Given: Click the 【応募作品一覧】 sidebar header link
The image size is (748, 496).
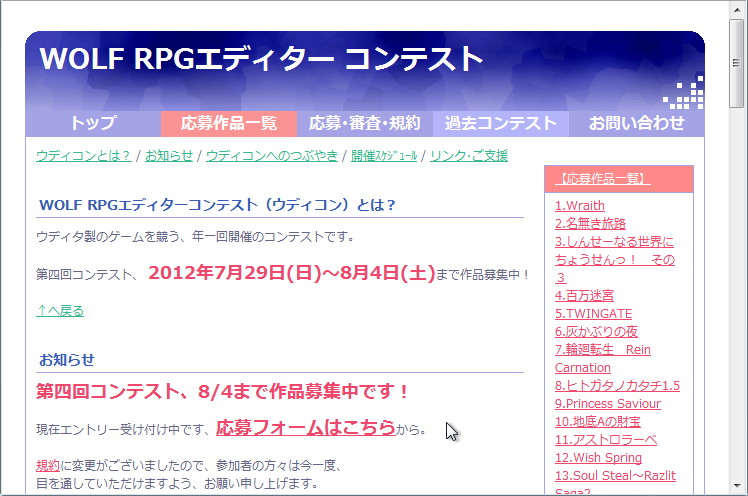Looking at the screenshot, I should [x=603, y=179].
